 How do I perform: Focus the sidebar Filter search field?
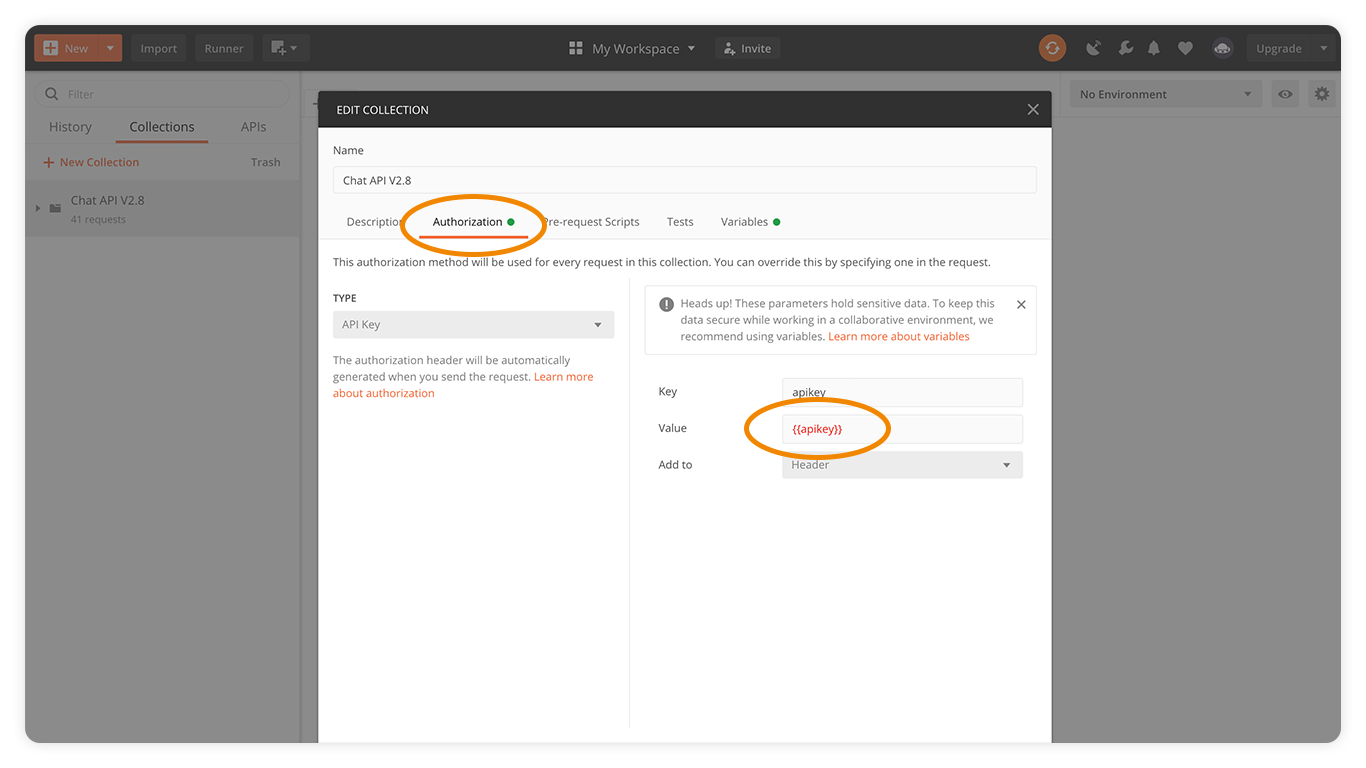click(162, 94)
